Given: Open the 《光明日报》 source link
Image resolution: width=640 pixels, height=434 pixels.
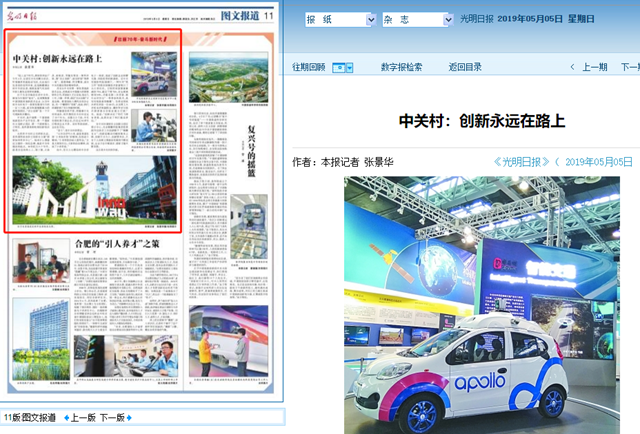Looking at the screenshot, I should [524, 161].
